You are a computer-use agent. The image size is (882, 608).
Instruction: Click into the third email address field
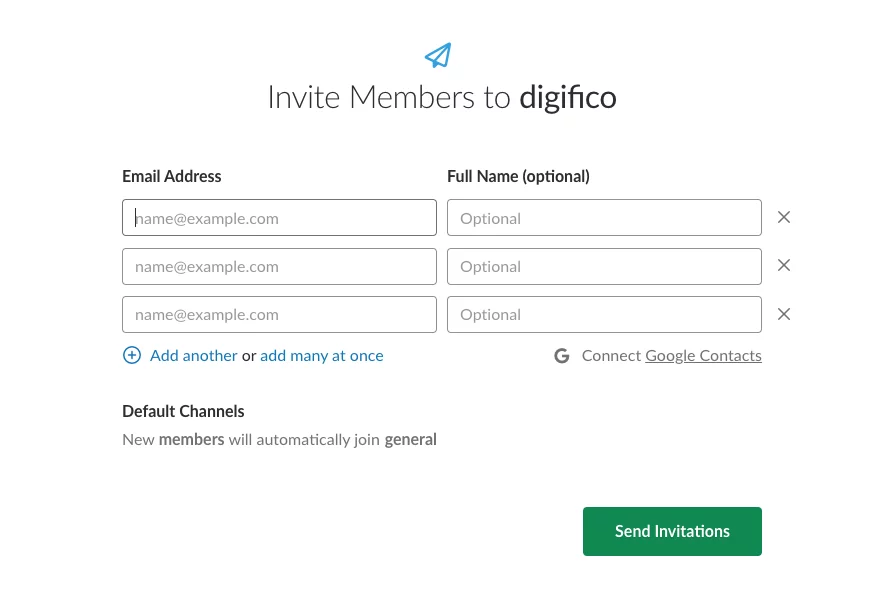pos(279,314)
